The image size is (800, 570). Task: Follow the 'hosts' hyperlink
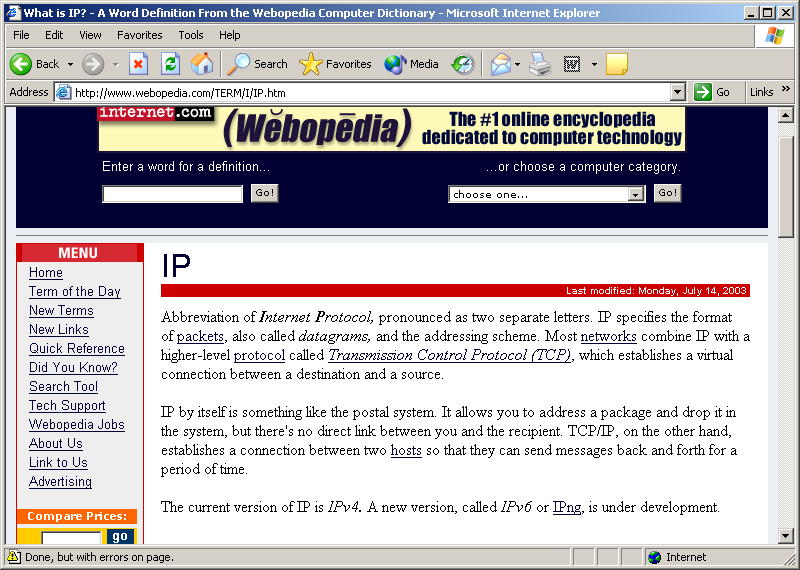[x=406, y=451]
